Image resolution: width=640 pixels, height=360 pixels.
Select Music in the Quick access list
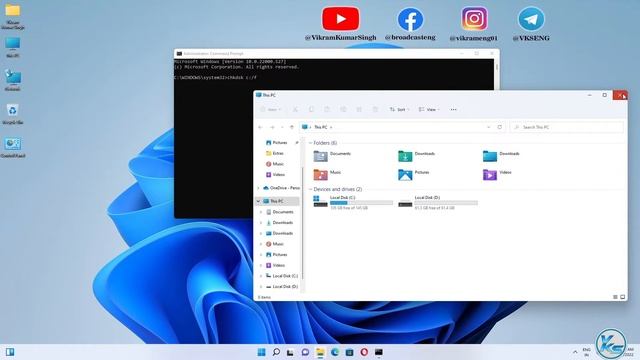pos(278,164)
